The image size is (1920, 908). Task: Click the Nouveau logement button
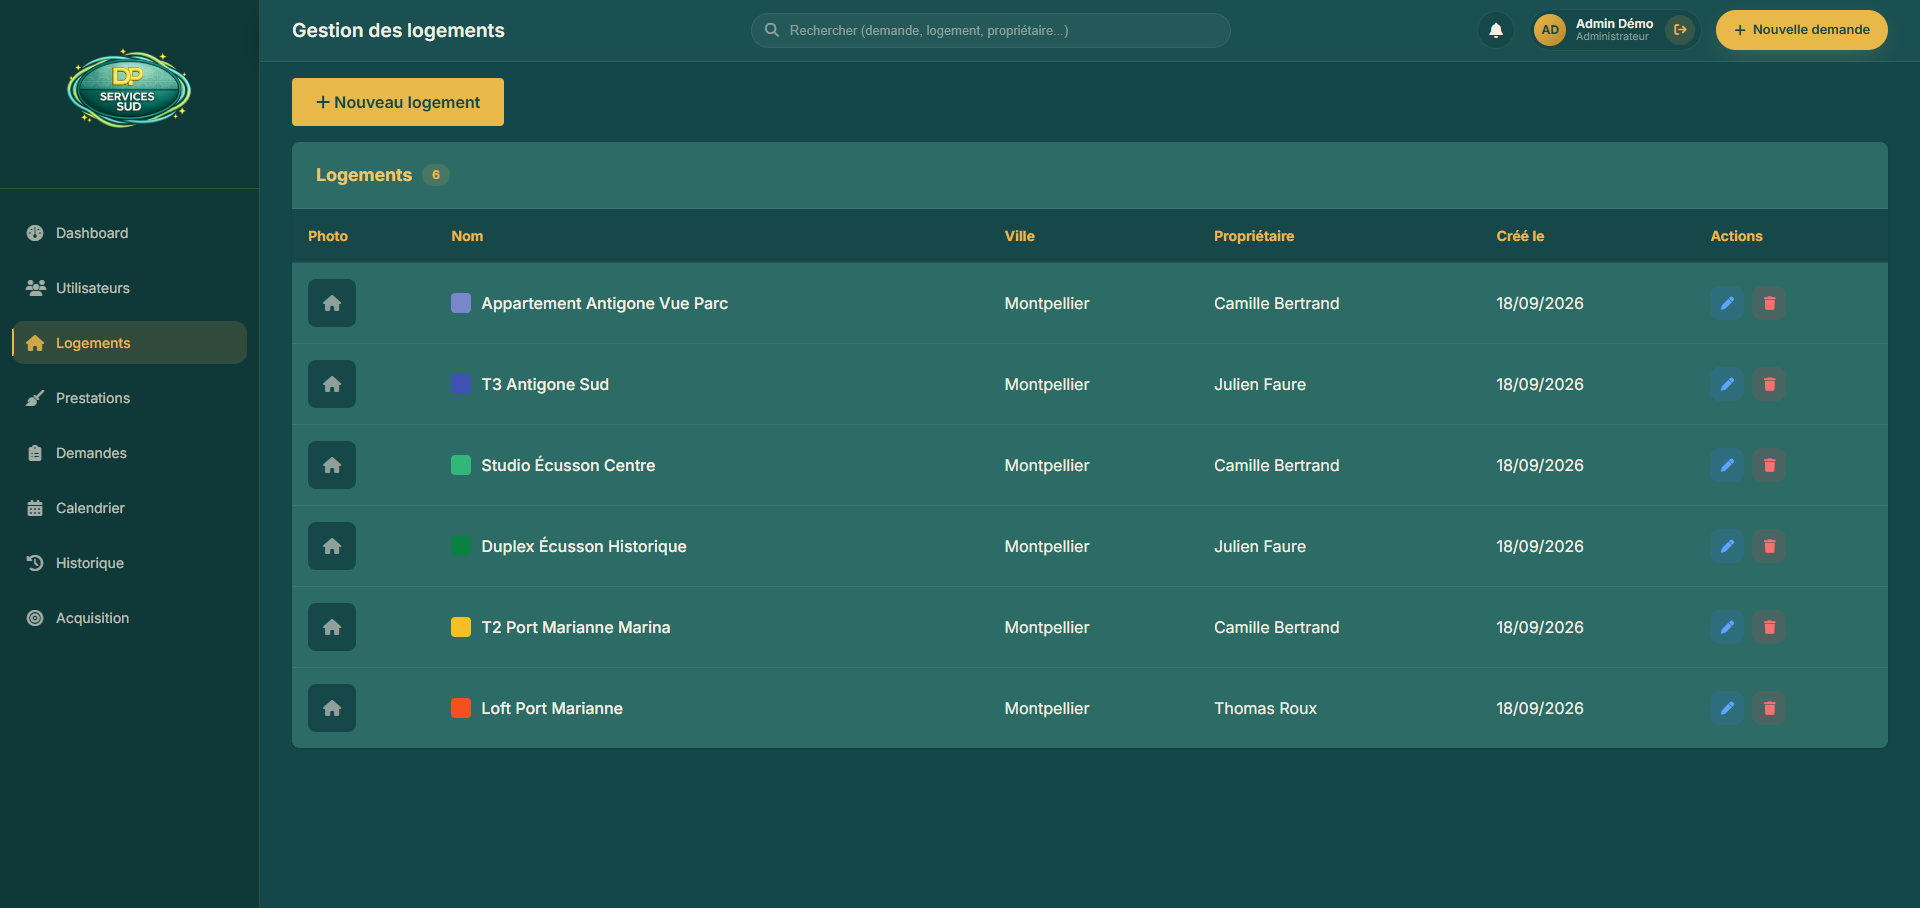click(398, 102)
